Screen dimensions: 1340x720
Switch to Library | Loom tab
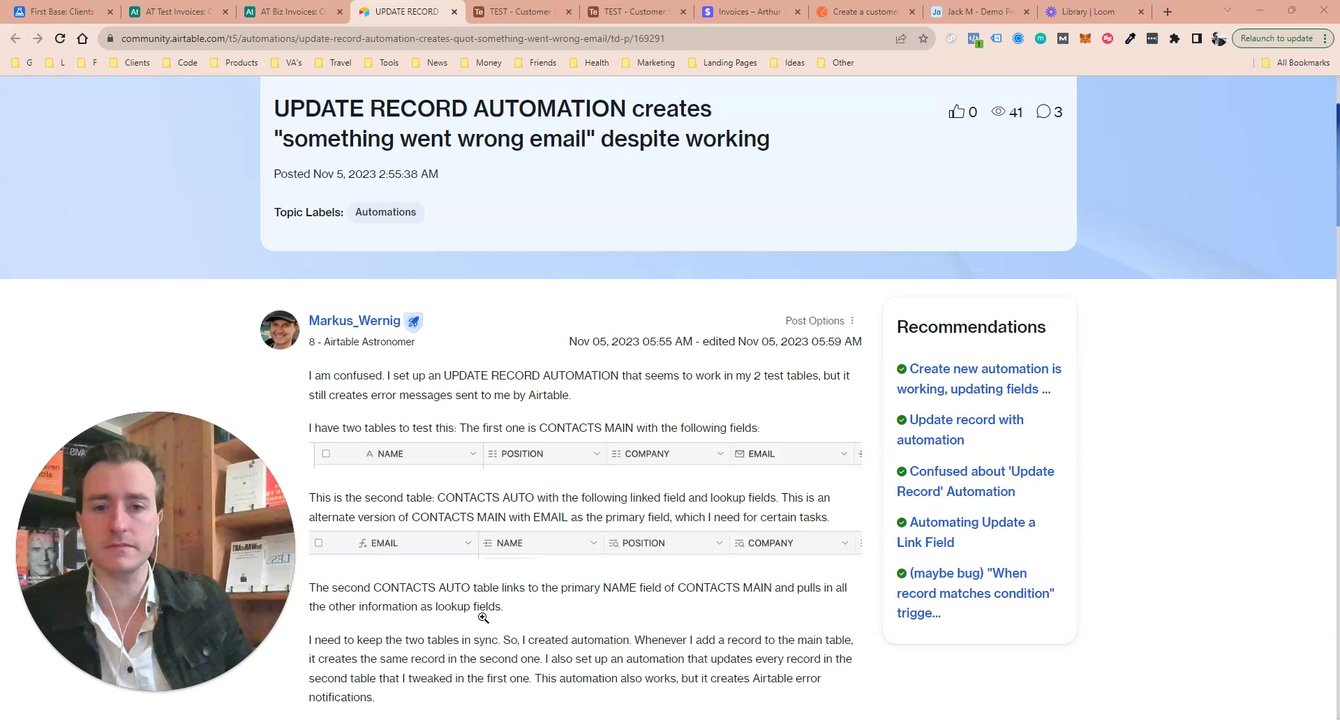tap(1094, 12)
